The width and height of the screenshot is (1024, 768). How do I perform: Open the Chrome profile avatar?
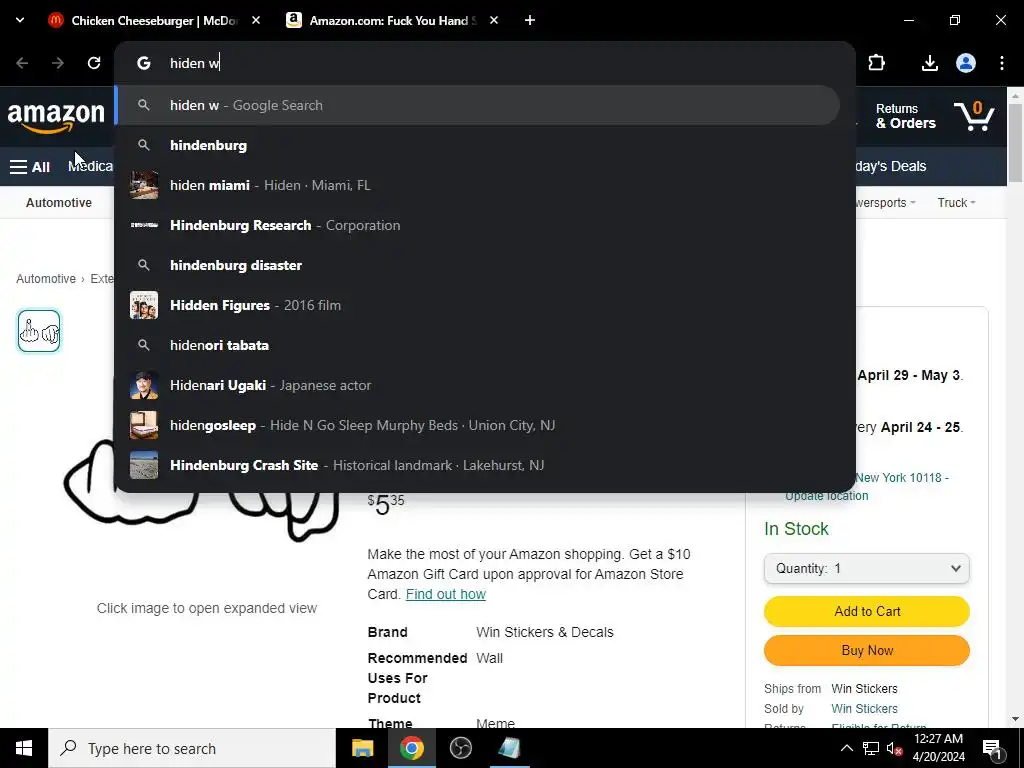[x=966, y=63]
